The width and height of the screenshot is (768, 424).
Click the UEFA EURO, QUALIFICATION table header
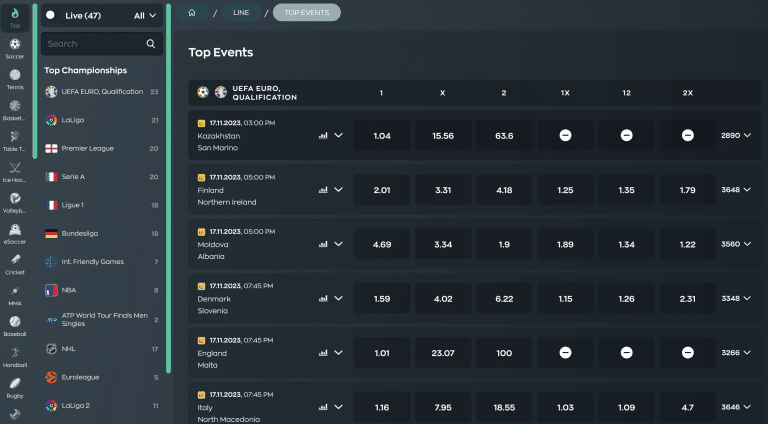475,93
